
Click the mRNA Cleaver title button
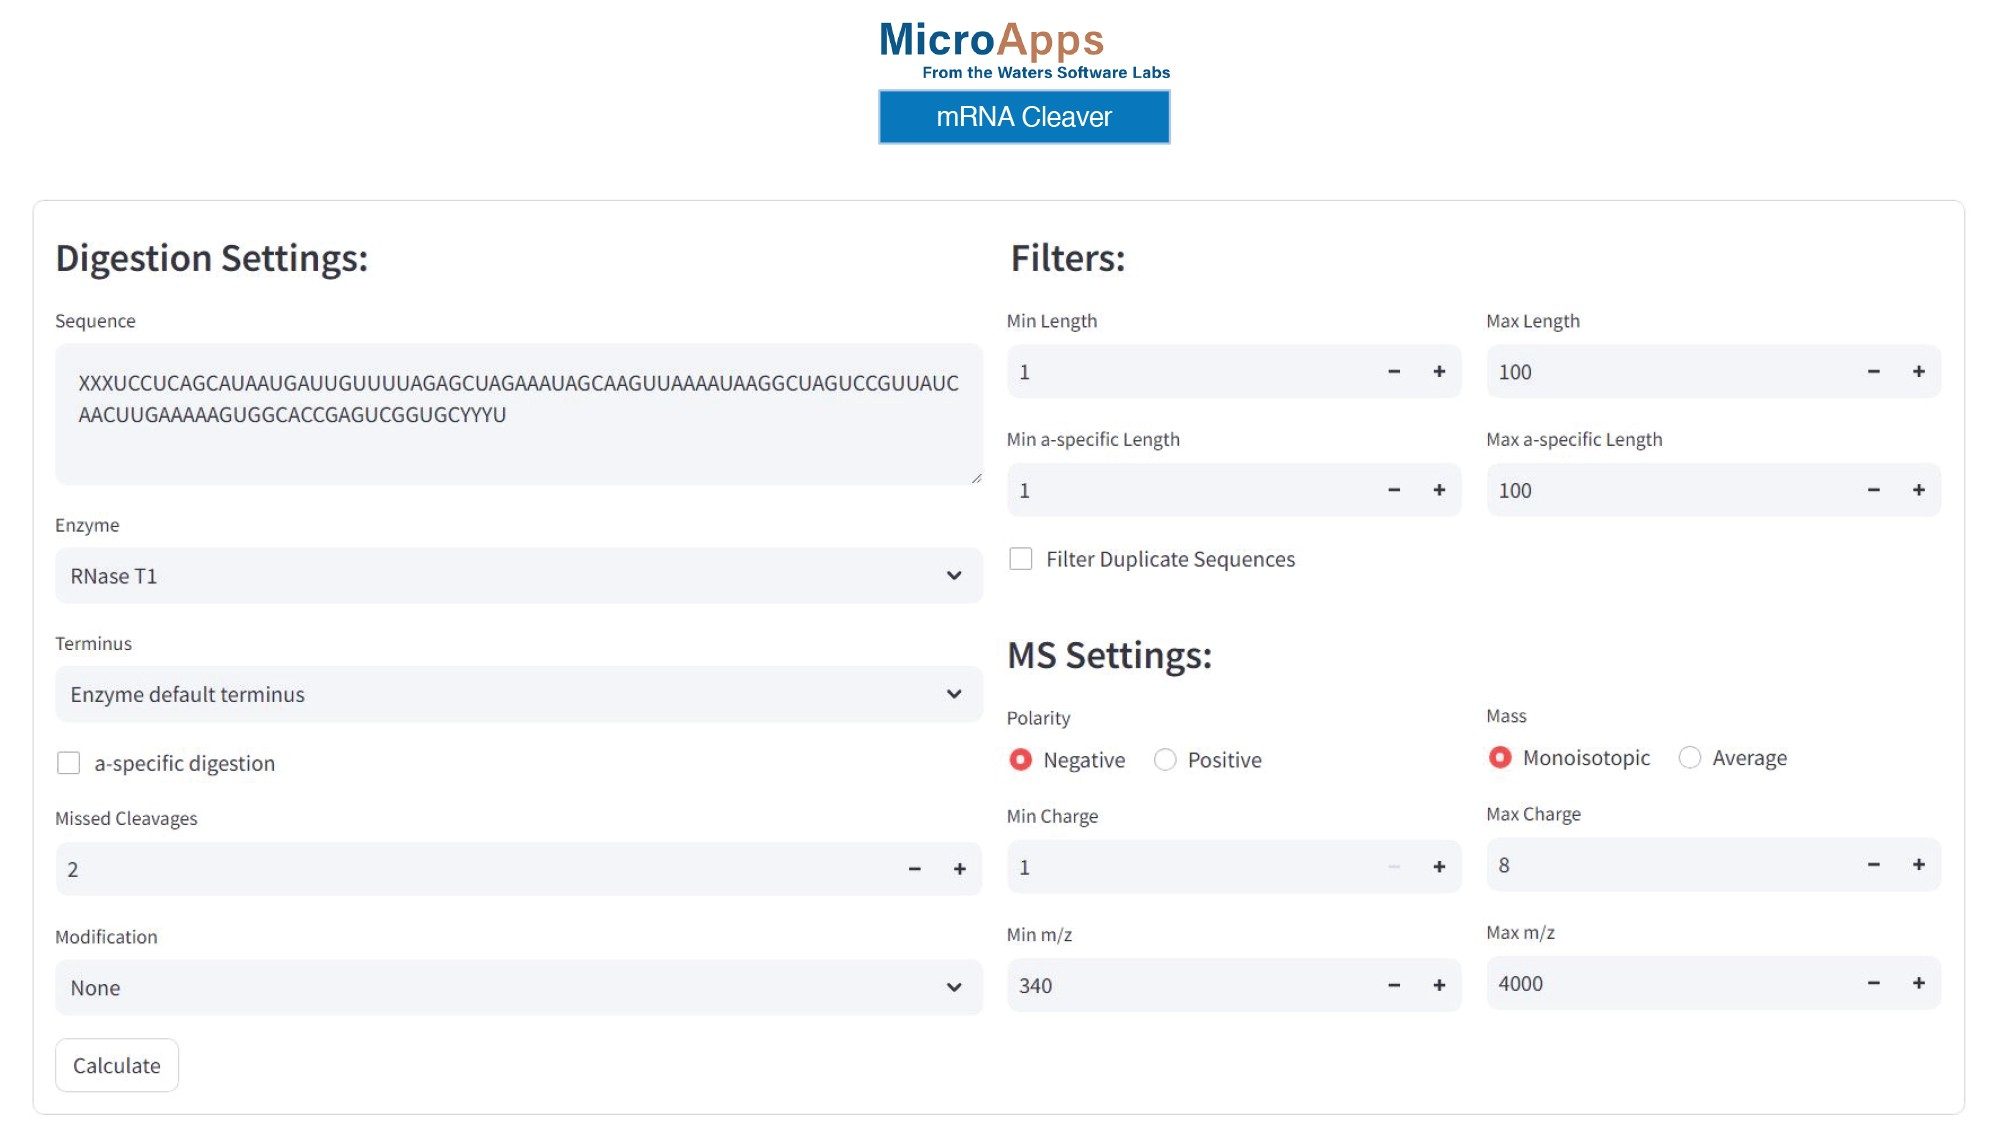[1025, 115]
